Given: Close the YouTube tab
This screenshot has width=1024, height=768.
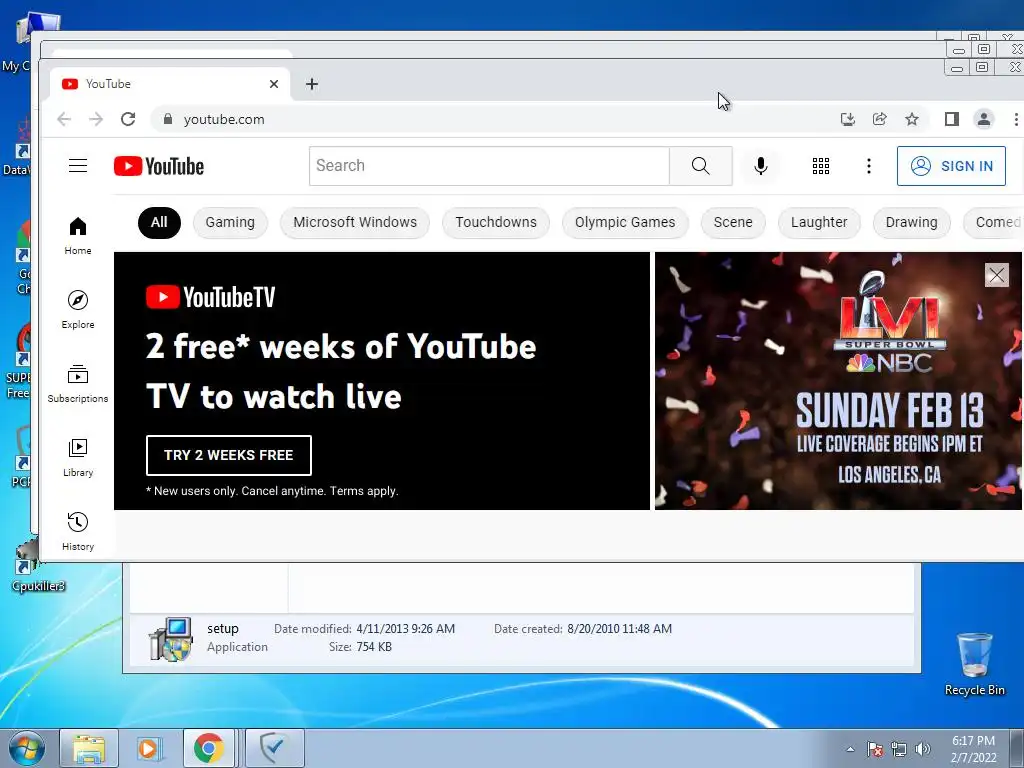Looking at the screenshot, I should click(x=274, y=84).
